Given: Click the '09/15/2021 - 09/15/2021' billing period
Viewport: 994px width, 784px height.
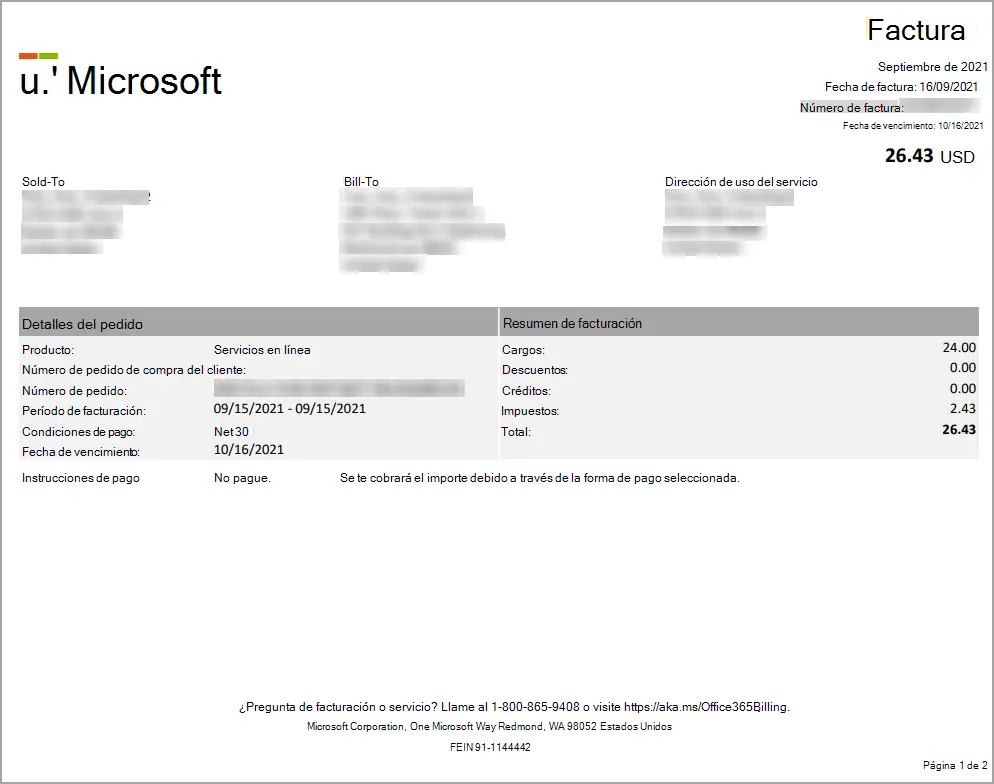Looking at the screenshot, I should click(x=290, y=409).
